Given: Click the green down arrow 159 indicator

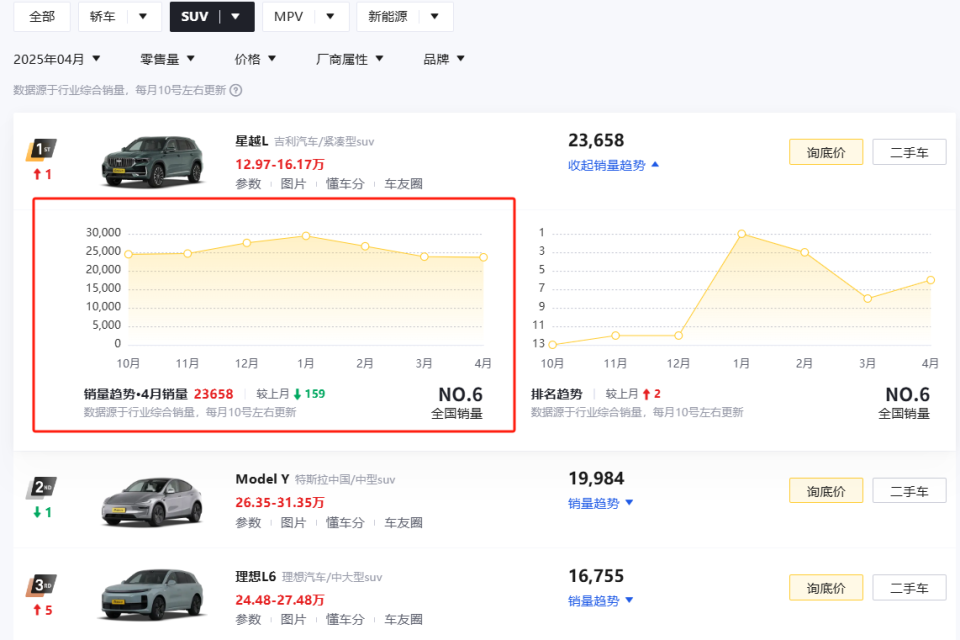Looking at the screenshot, I should [309, 394].
